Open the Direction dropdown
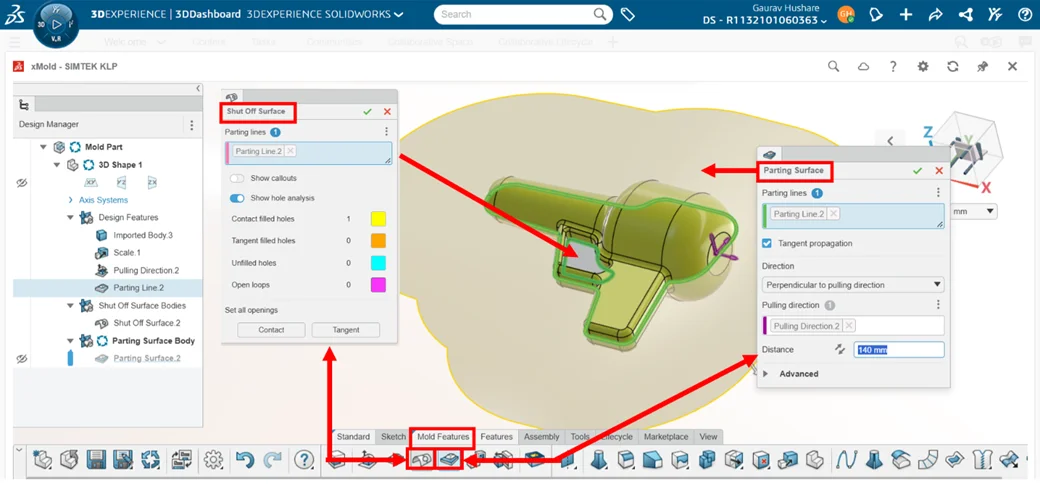 tap(853, 284)
